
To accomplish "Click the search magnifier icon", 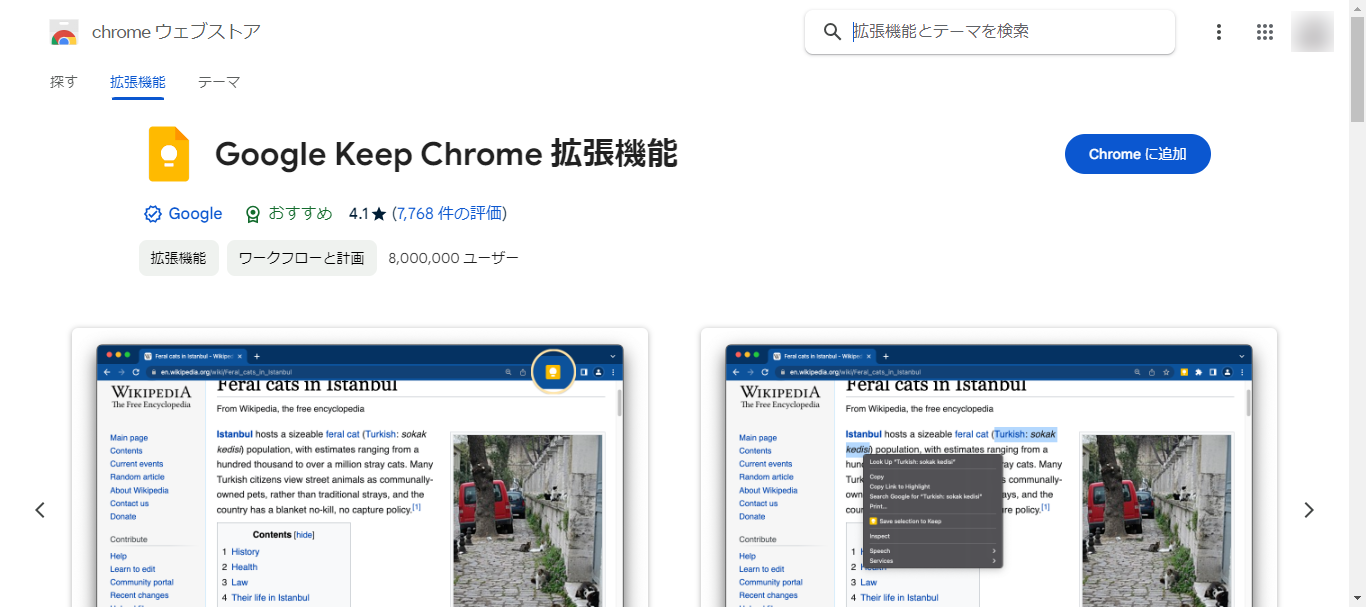I will point(832,31).
